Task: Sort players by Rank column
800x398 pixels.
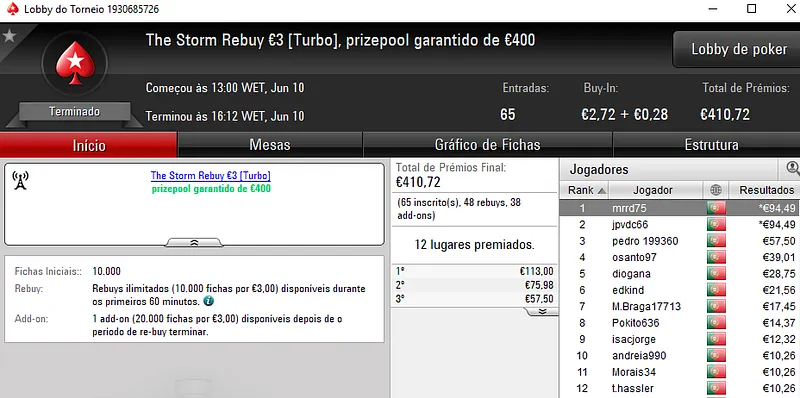Action: (x=584, y=190)
